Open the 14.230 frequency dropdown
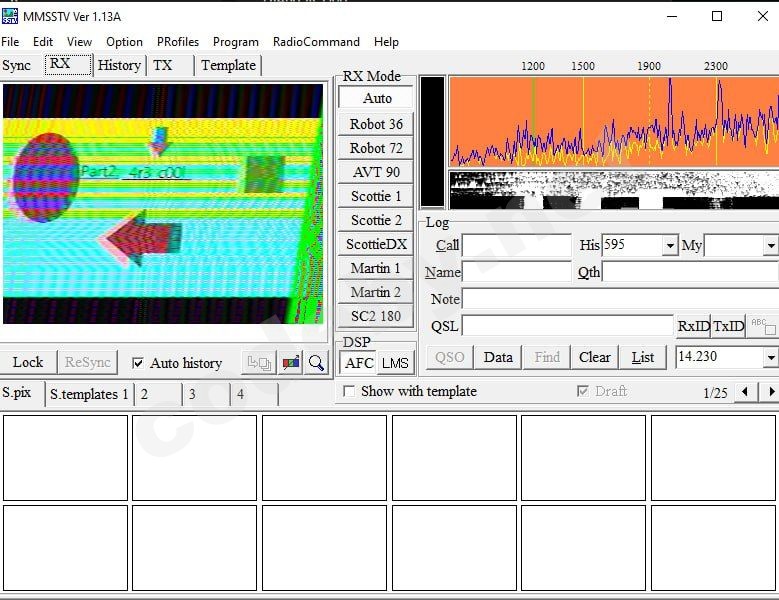The image size is (779, 600). pos(771,357)
